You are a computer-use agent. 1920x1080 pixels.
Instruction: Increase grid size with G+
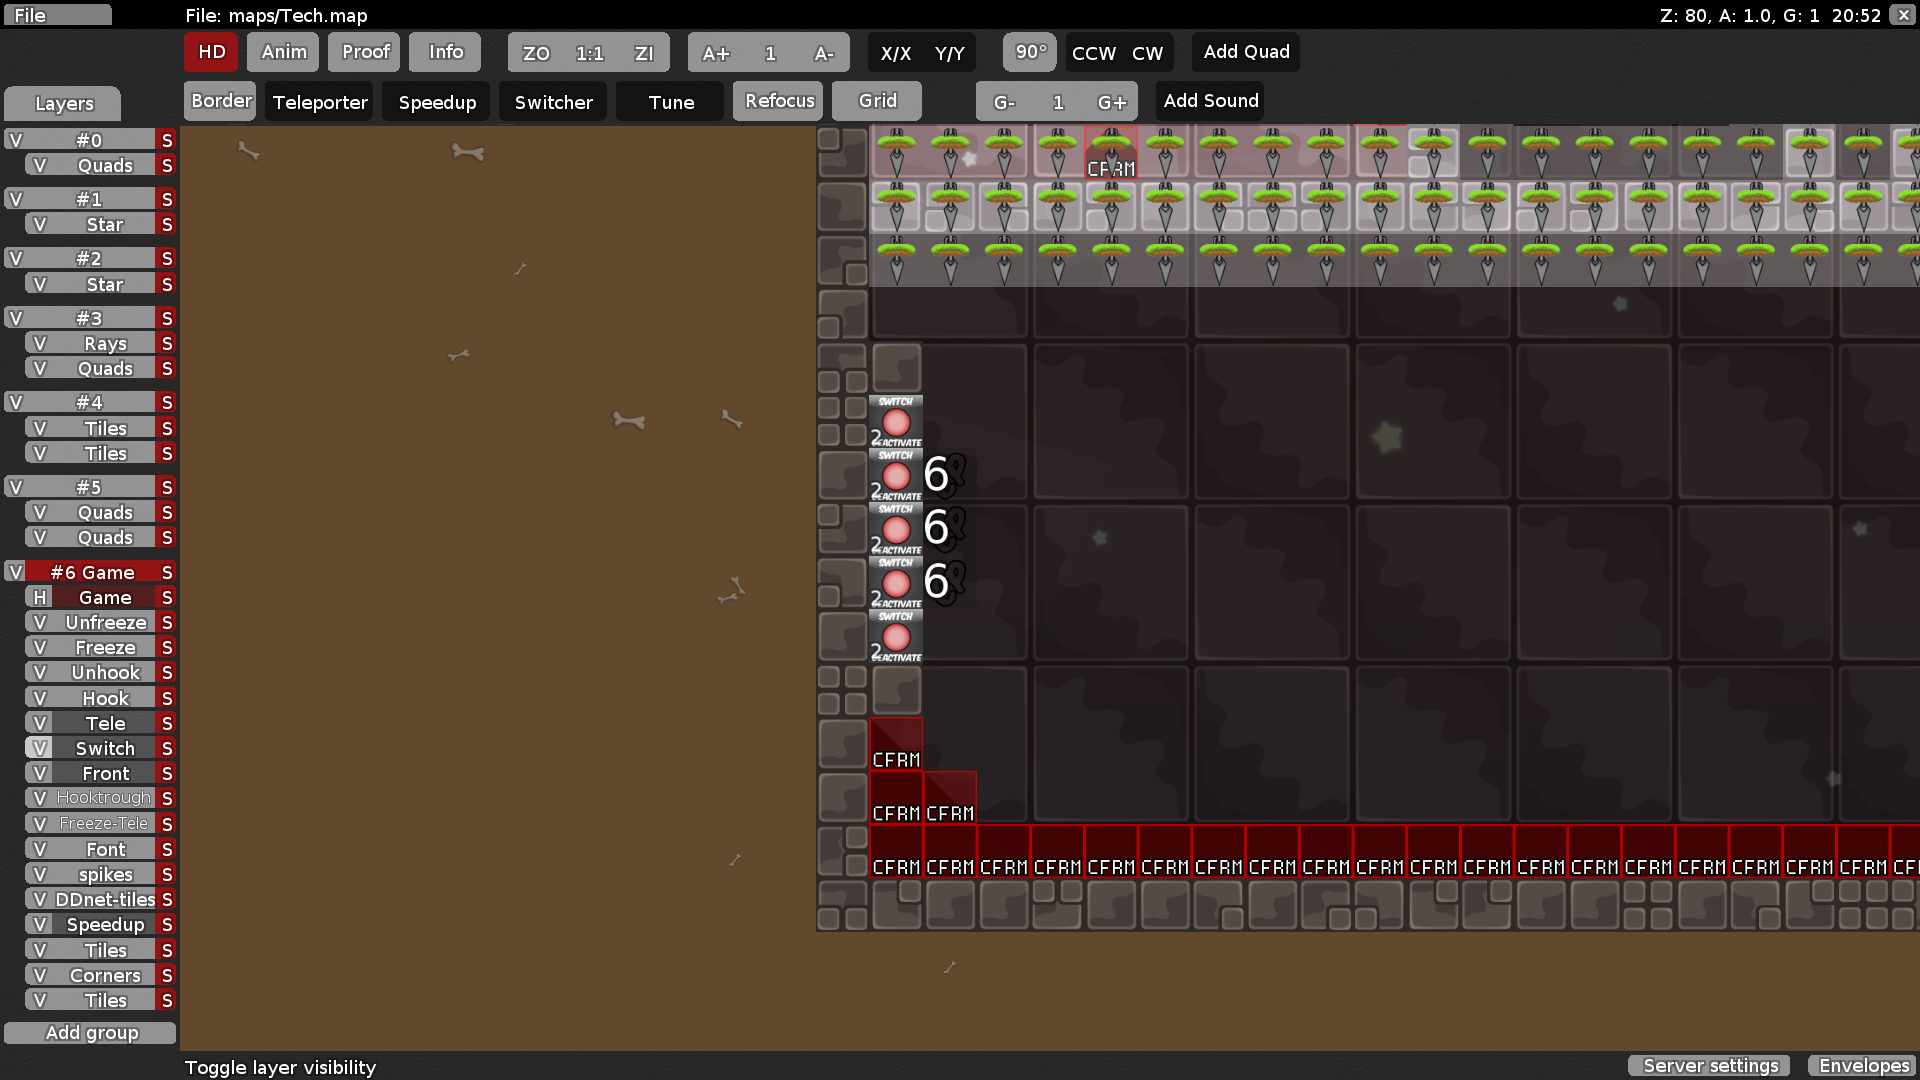pyautogui.click(x=1111, y=102)
